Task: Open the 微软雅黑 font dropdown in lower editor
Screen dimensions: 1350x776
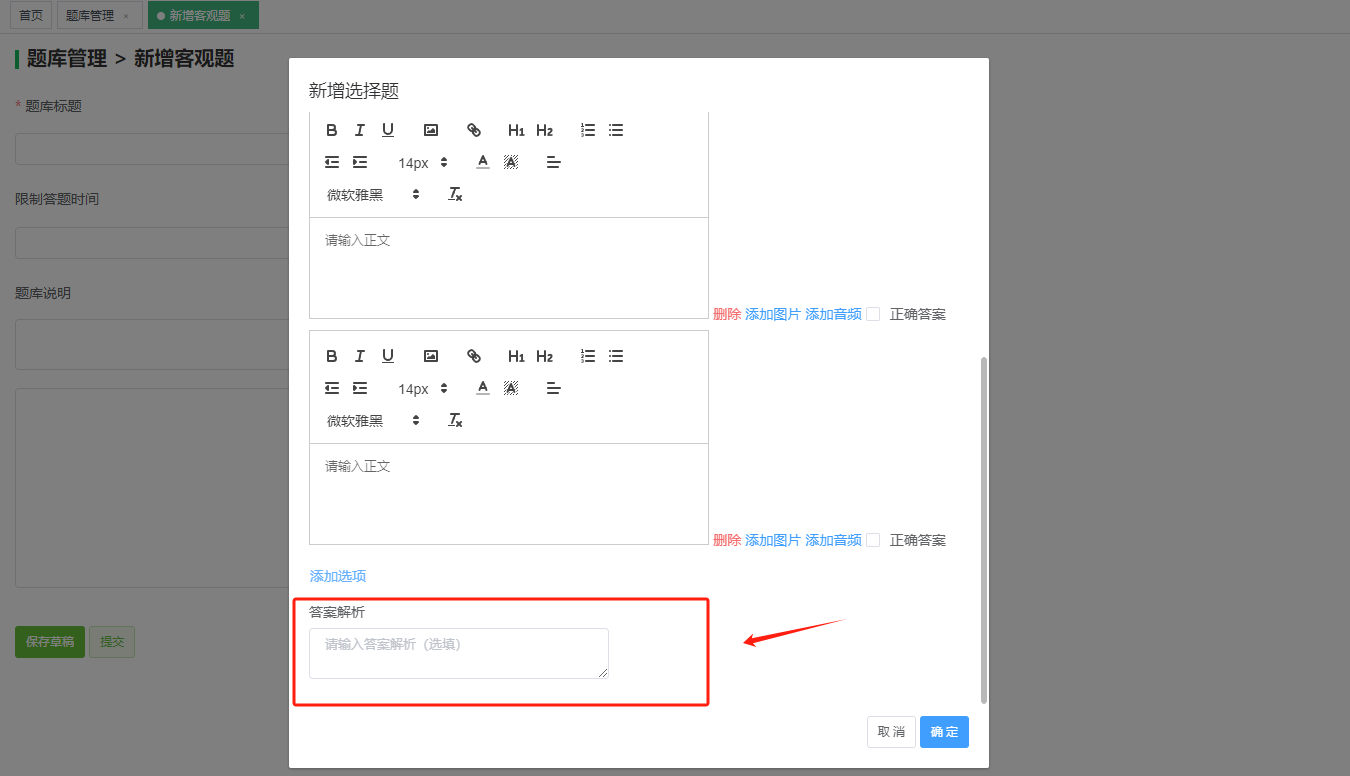Action: coord(373,421)
